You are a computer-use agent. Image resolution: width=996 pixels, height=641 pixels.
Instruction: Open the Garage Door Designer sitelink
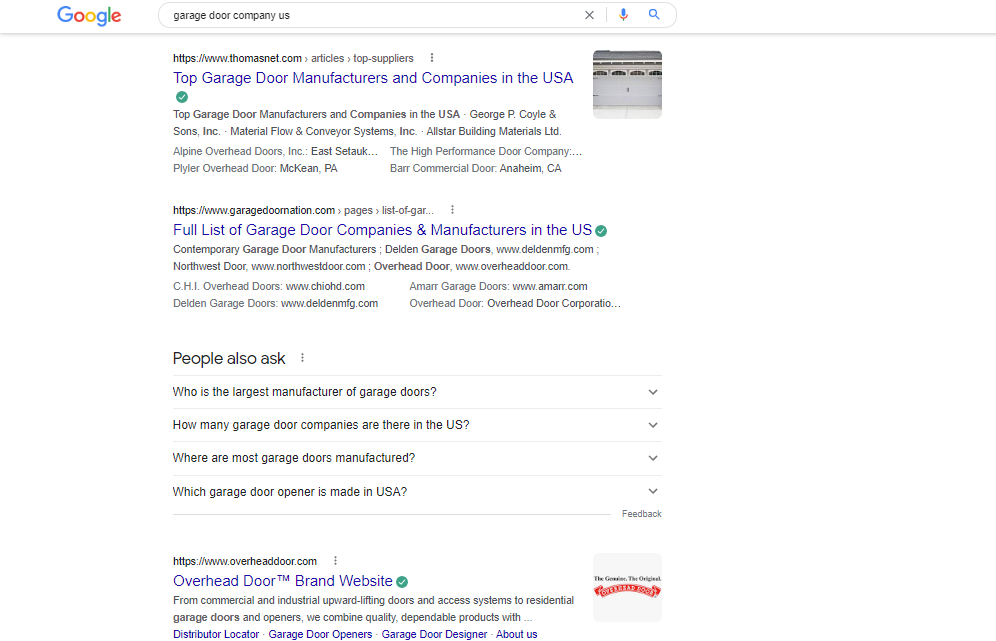pos(434,634)
